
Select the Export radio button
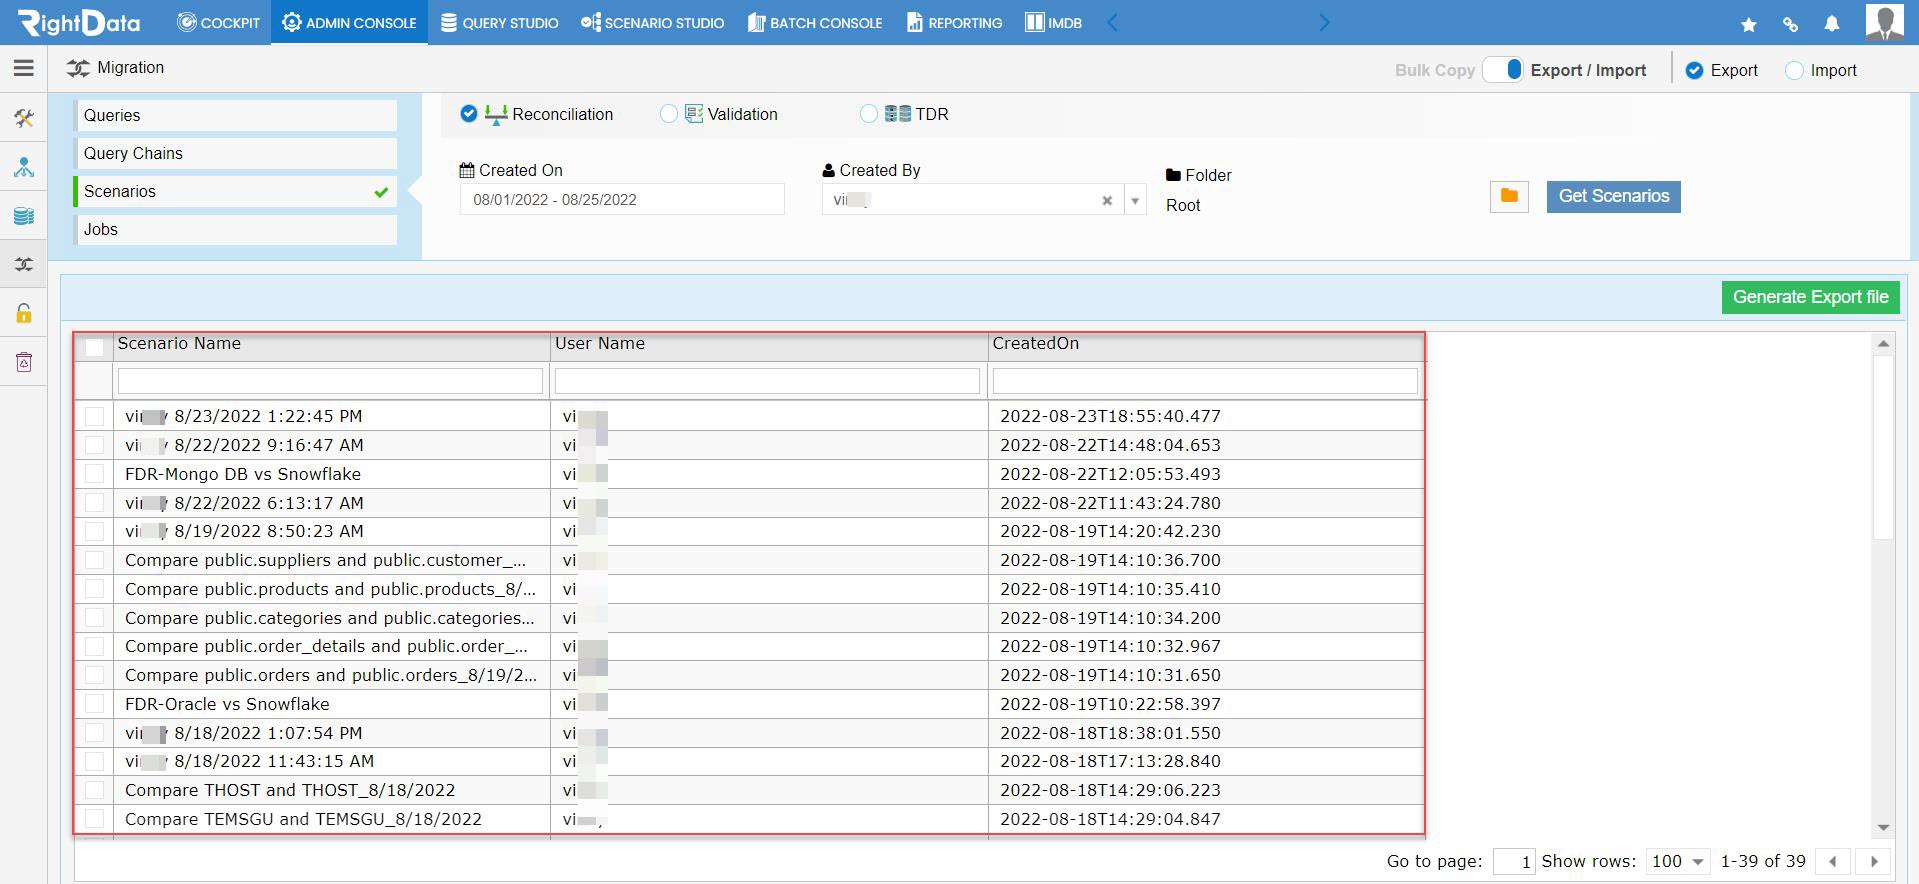(1694, 70)
